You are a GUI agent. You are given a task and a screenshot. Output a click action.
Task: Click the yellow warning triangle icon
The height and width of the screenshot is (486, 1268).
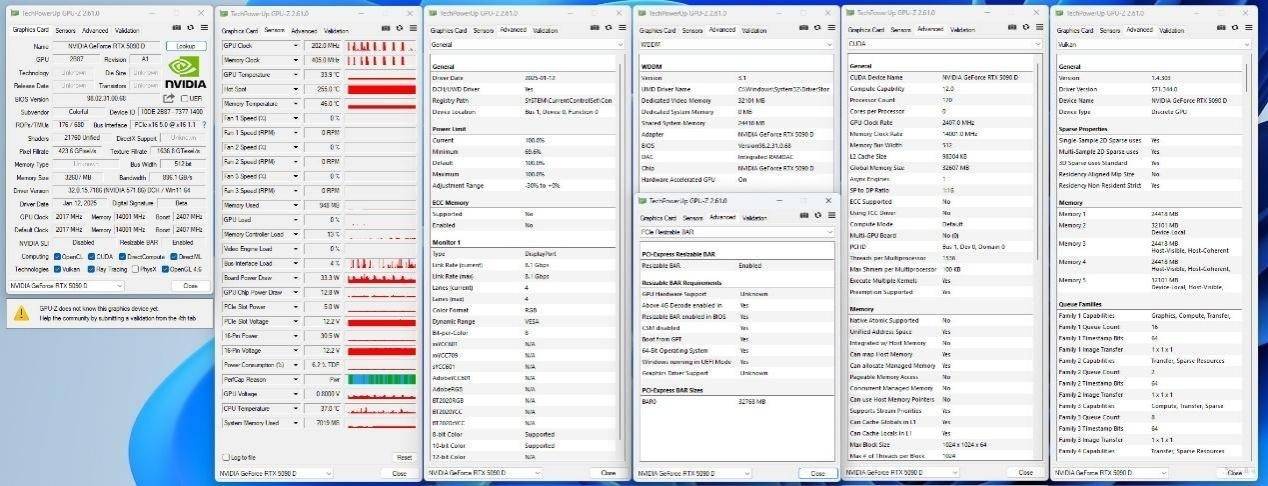(22, 313)
